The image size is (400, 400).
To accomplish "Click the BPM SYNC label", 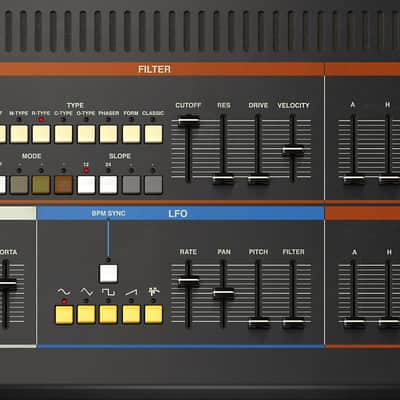I will [x=108, y=213].
